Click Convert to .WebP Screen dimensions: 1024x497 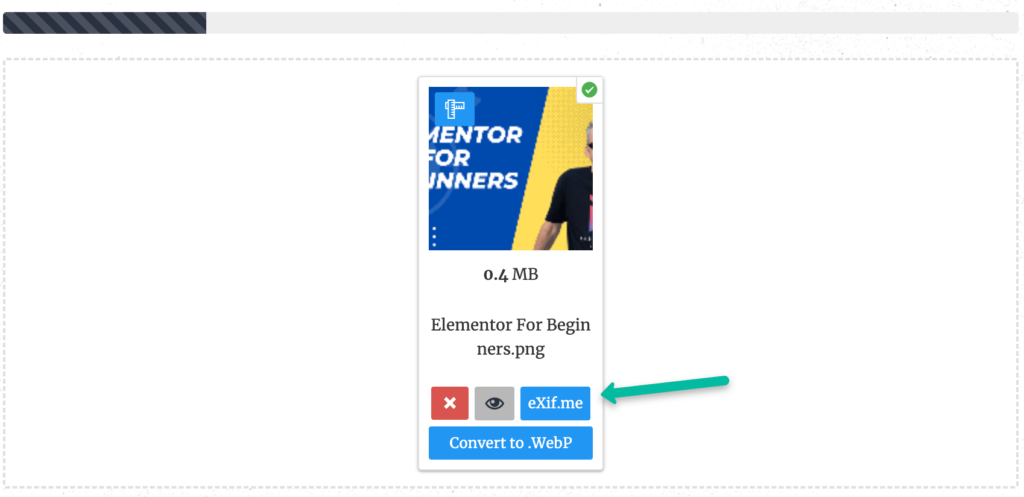click(511, 443)
